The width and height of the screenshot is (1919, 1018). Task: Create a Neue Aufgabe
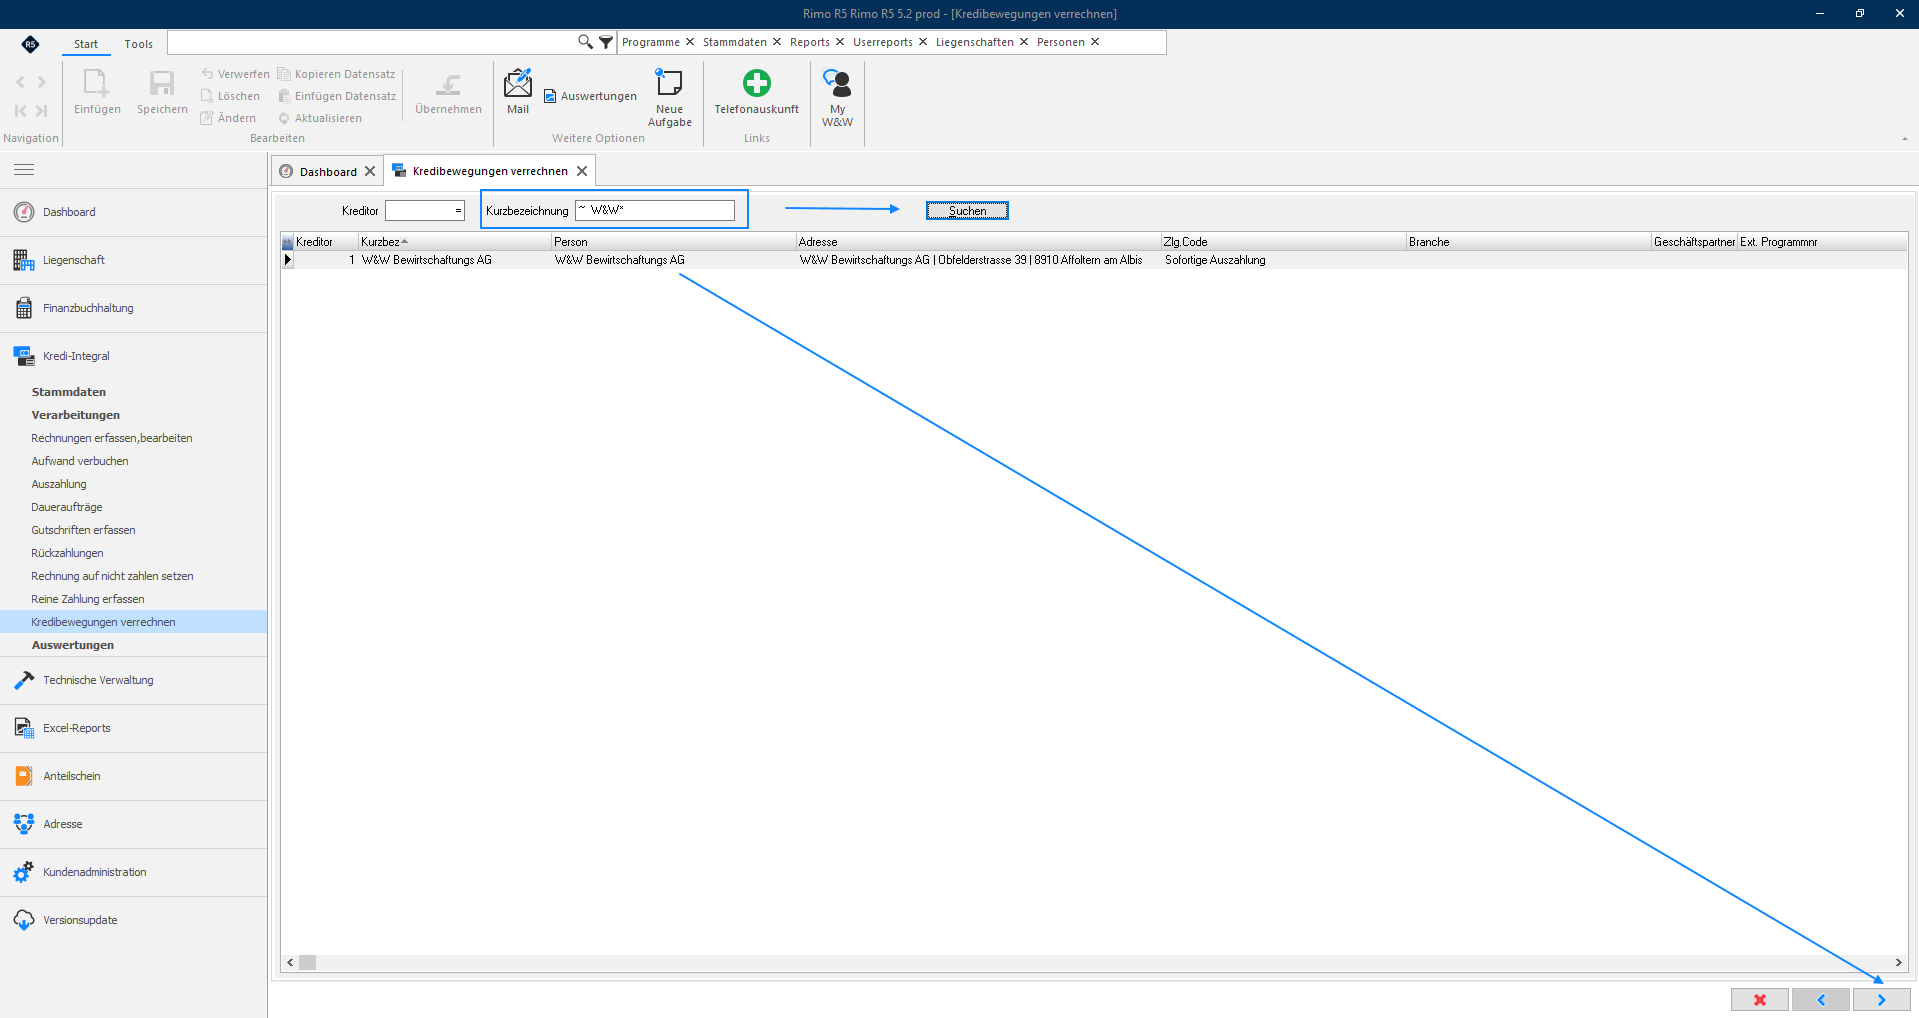click(x=669, y=97)
